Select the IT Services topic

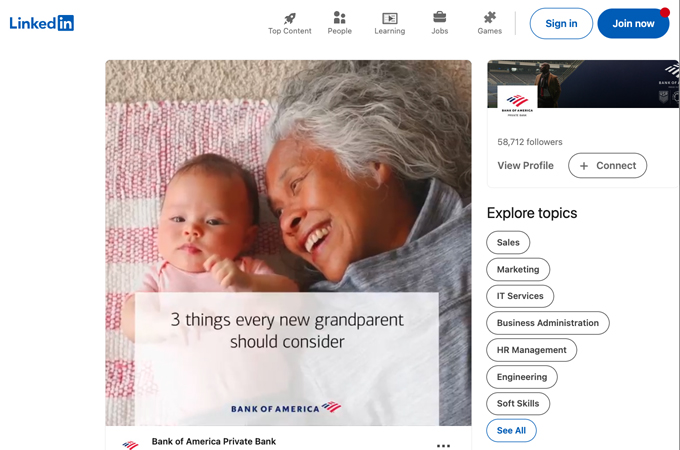[520, 296]
